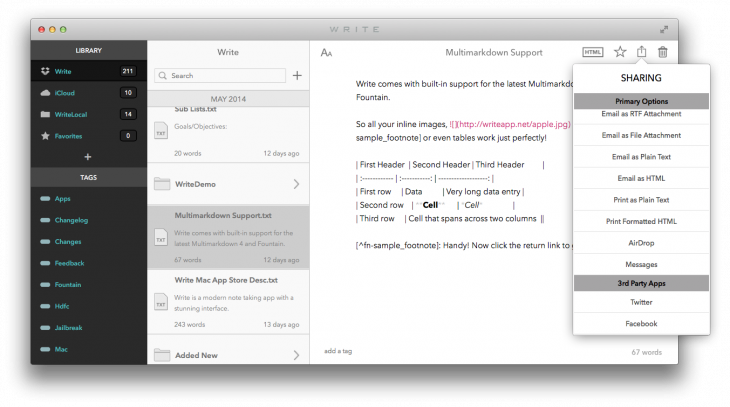Click the share icon in toolbar

(x=642, y=51)
